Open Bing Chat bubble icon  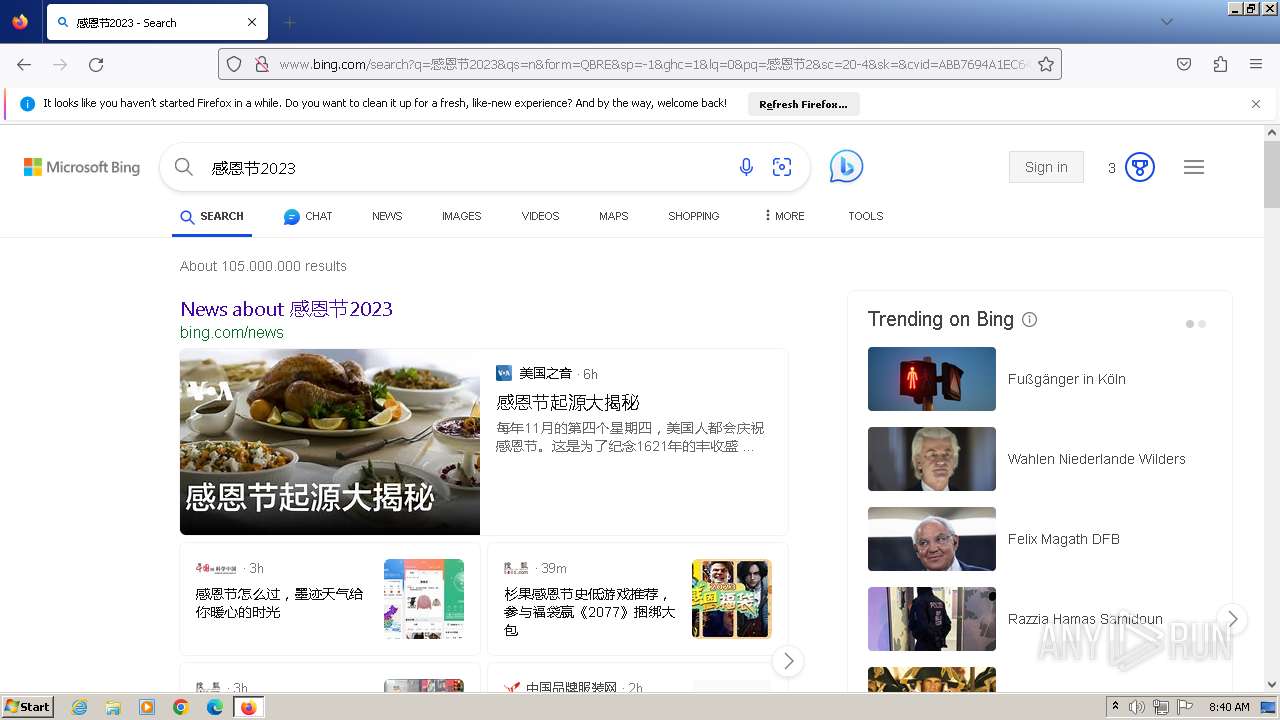click(x=846, y=167)
